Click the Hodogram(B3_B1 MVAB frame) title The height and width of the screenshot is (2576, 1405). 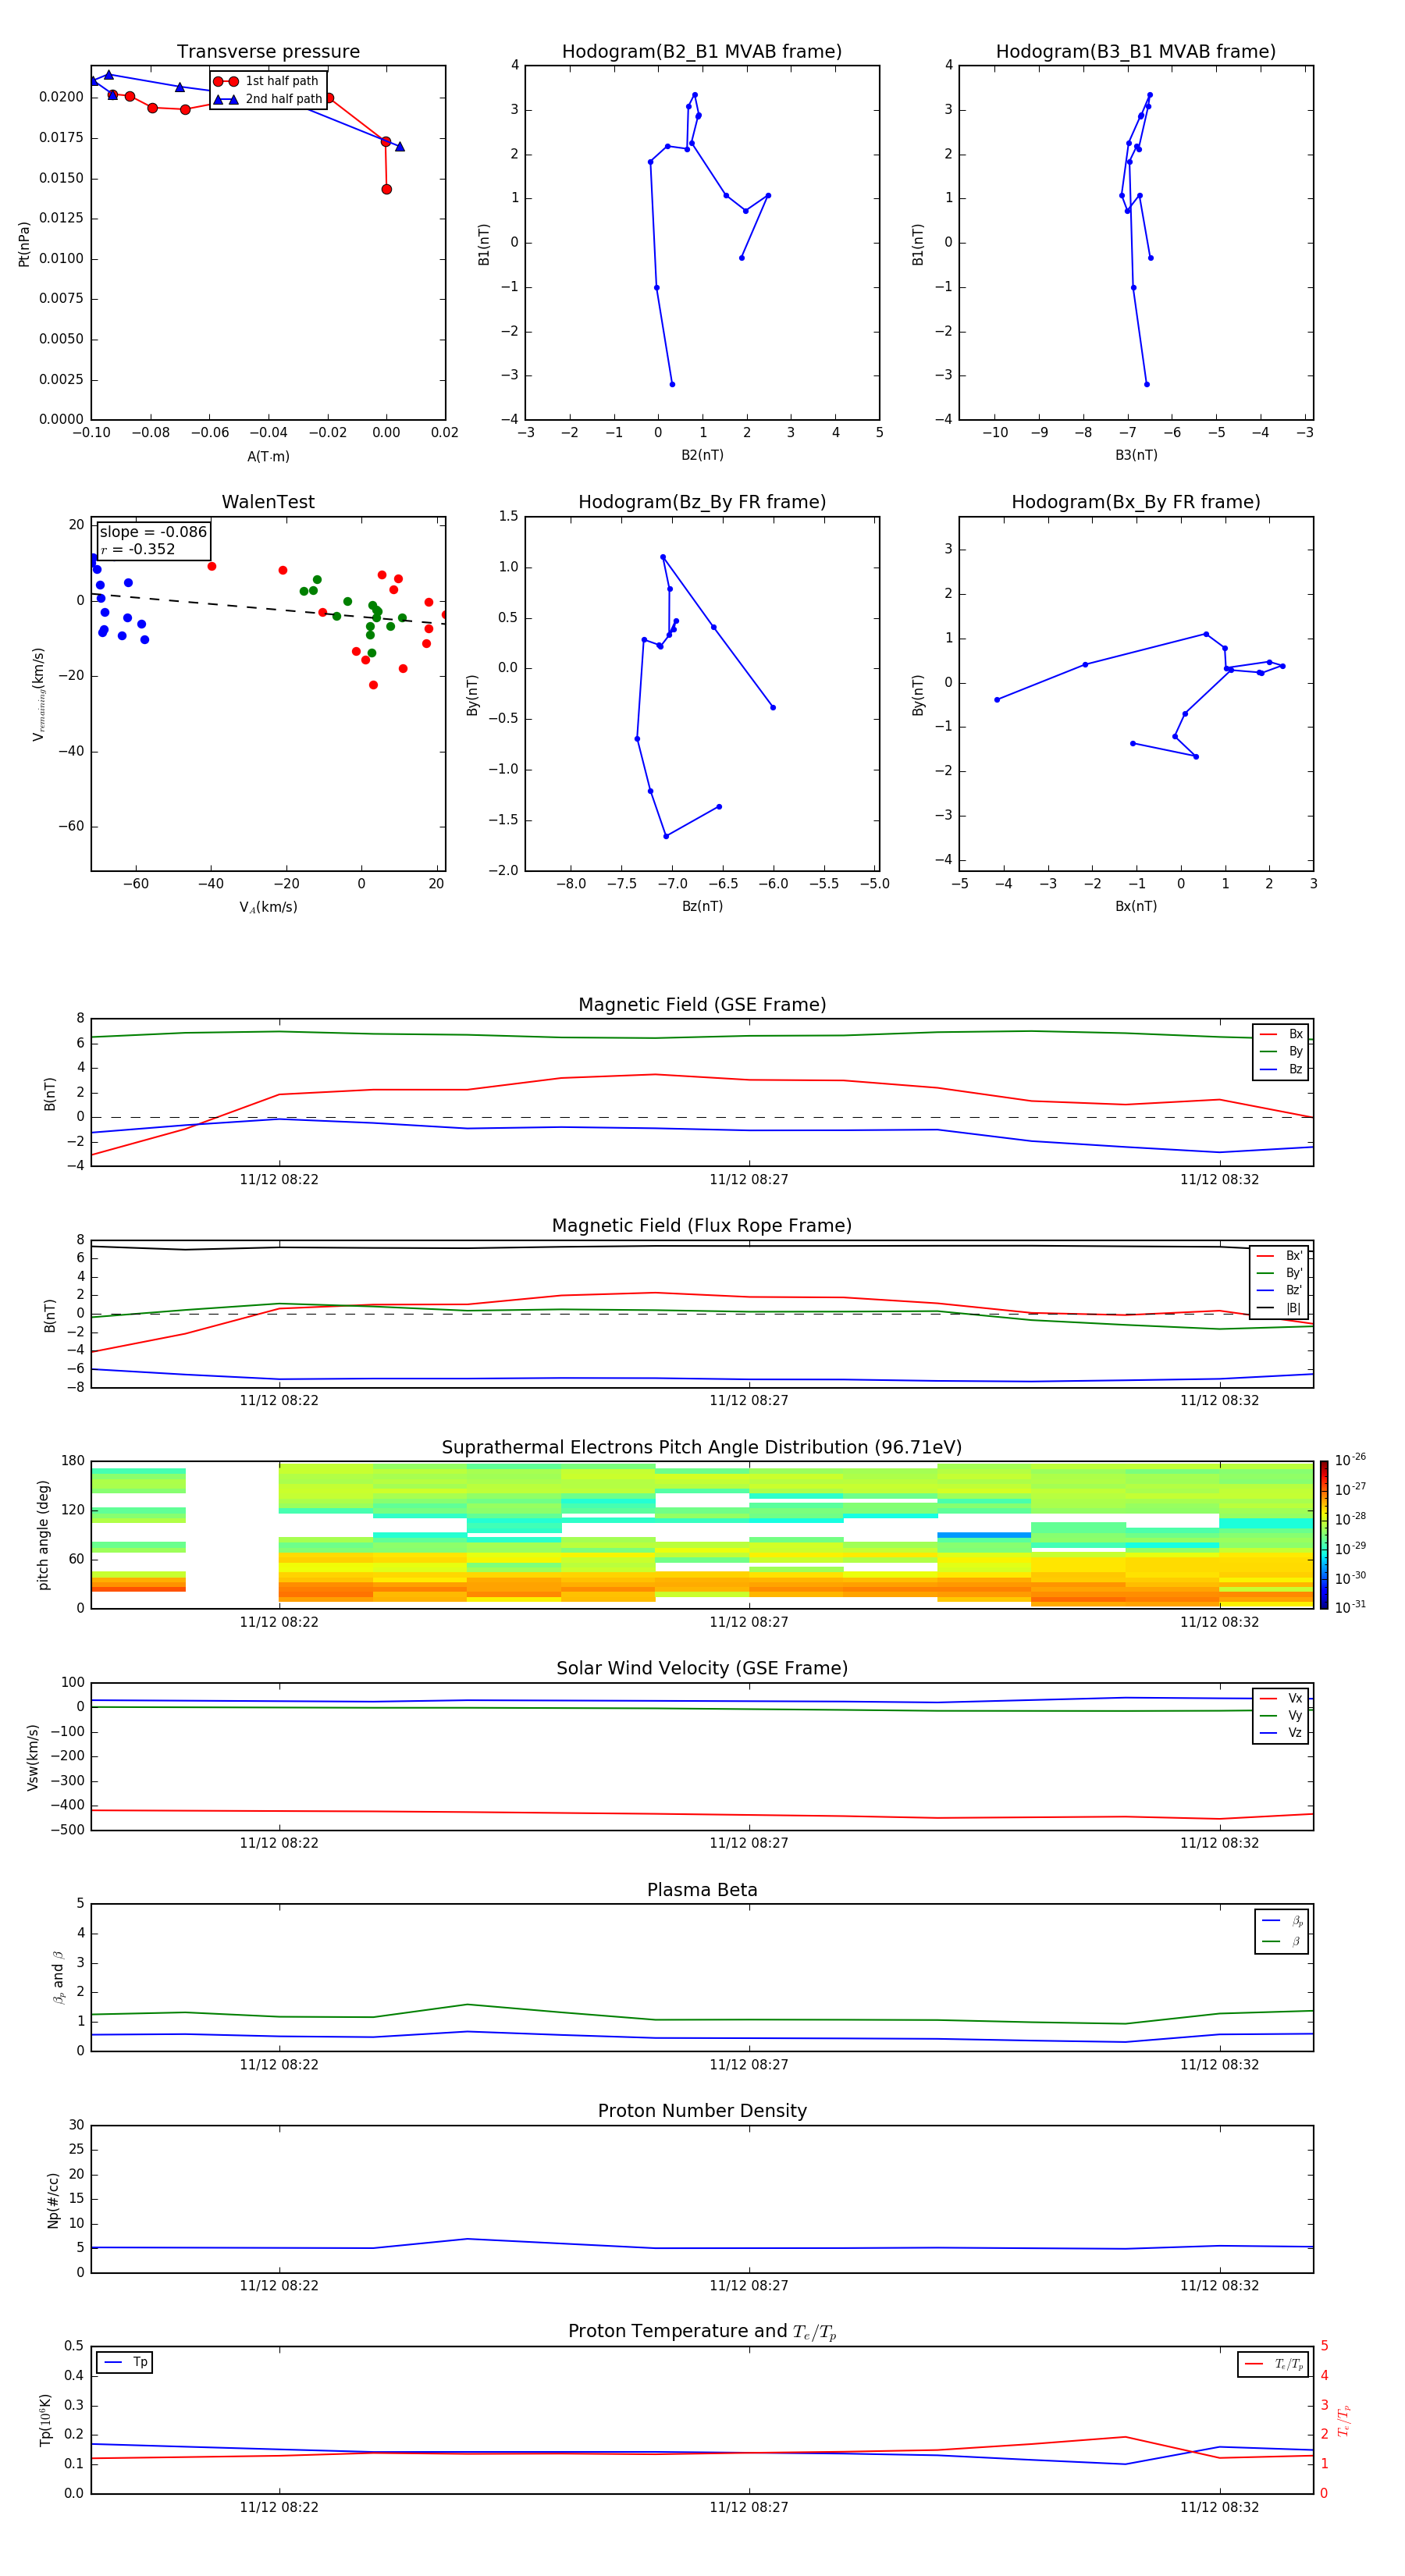point(1136,51)
